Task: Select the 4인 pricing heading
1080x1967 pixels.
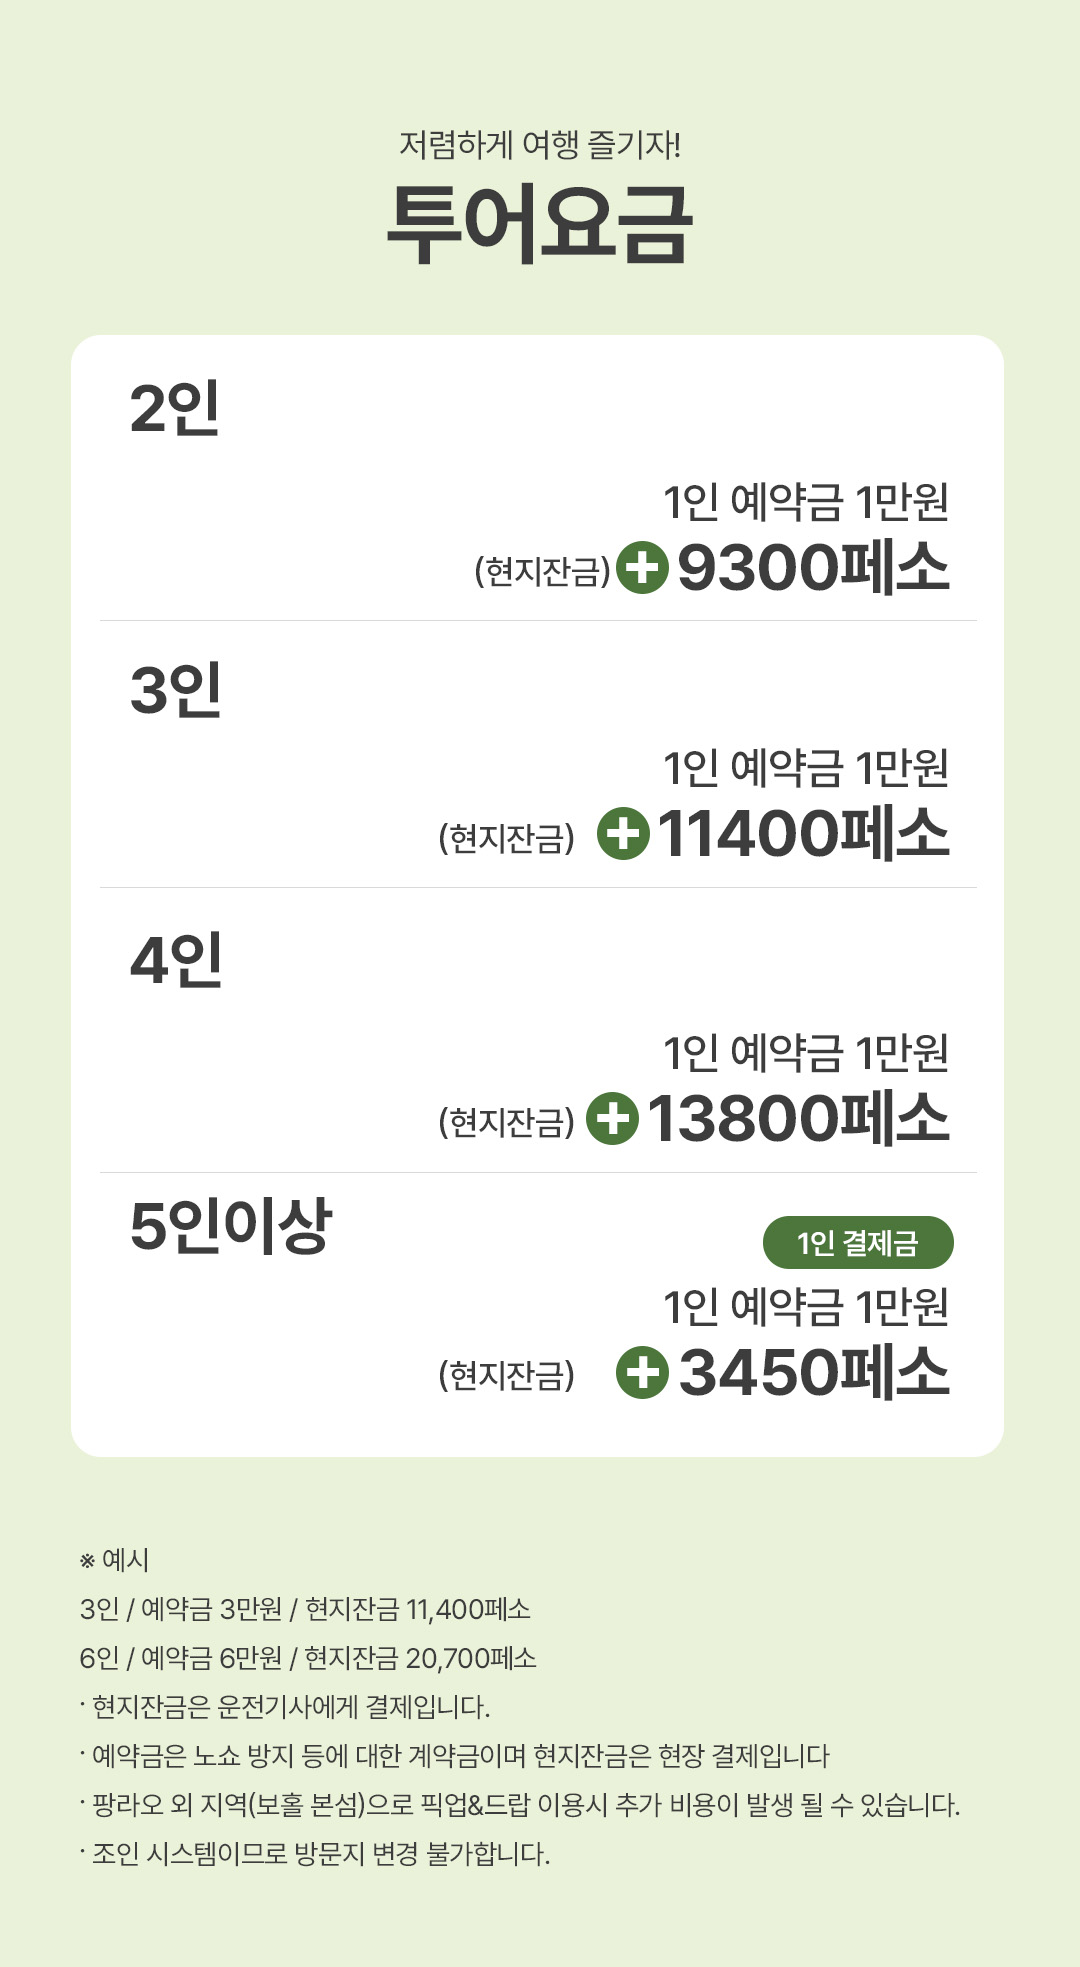Action: point(177,961)
